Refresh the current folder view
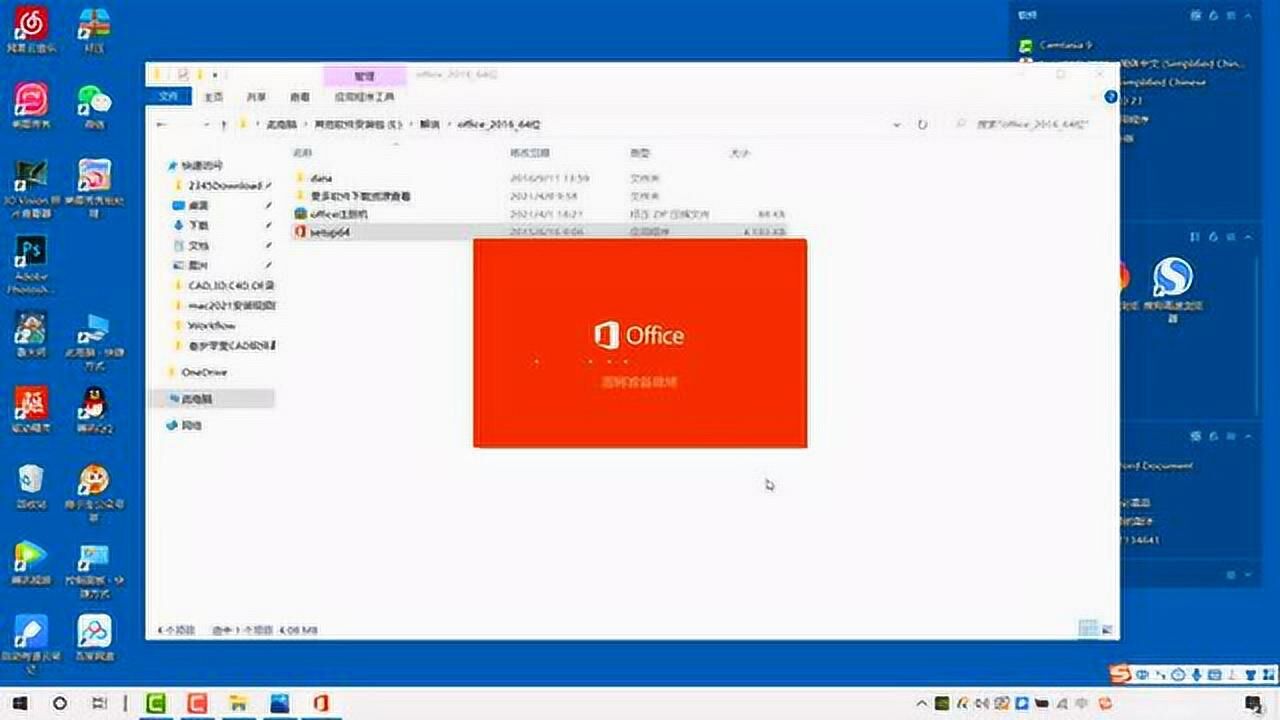Screen dimensions: 1280x720 pos(922,125)
